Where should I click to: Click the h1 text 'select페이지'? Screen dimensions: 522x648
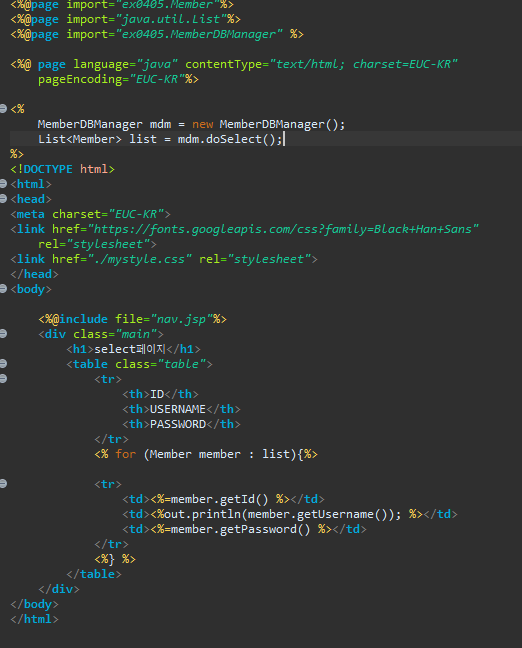click(130, 349)
